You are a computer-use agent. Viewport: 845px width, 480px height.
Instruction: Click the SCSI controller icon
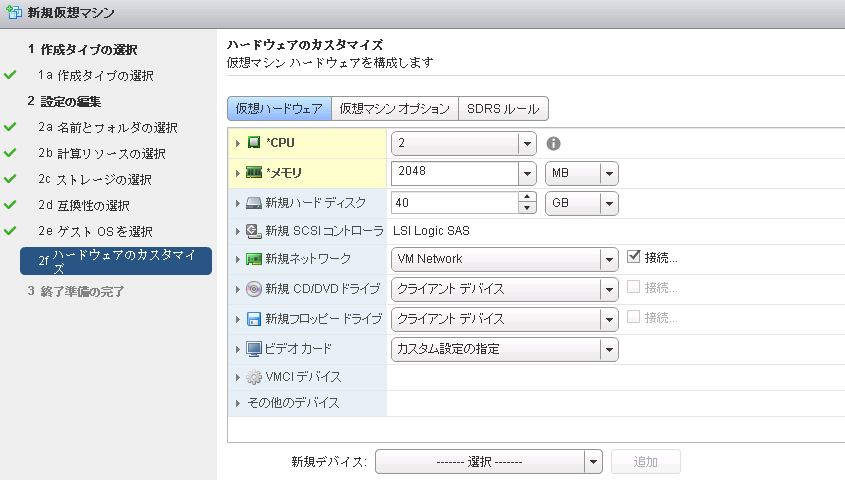pos(254,231)
